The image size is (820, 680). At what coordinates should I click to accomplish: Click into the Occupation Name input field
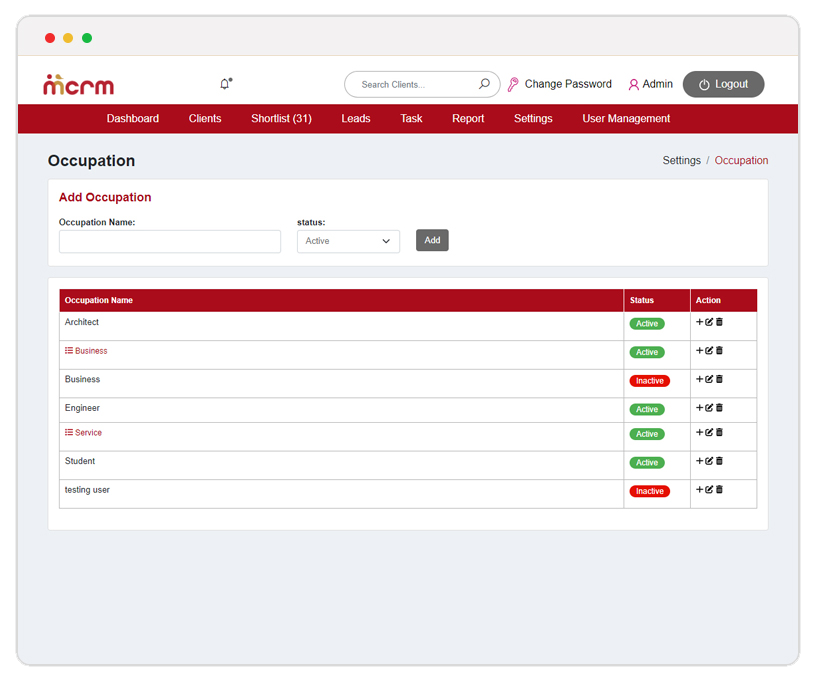click(x=170, y=241)
